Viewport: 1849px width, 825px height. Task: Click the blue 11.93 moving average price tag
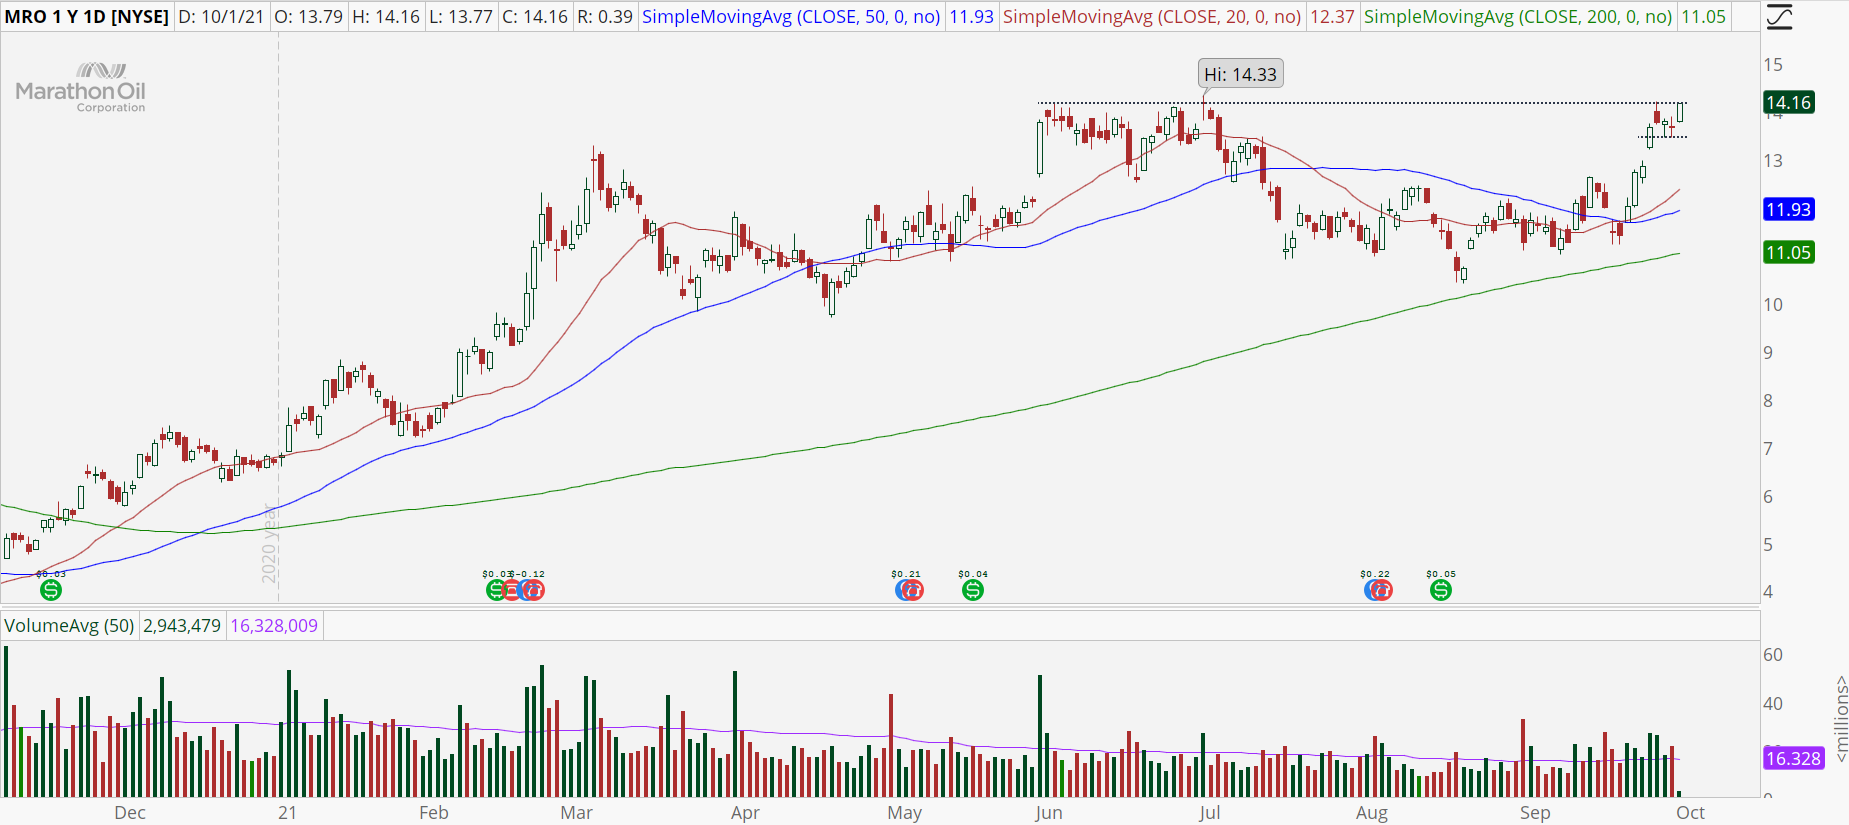[x=1788, y=210]
